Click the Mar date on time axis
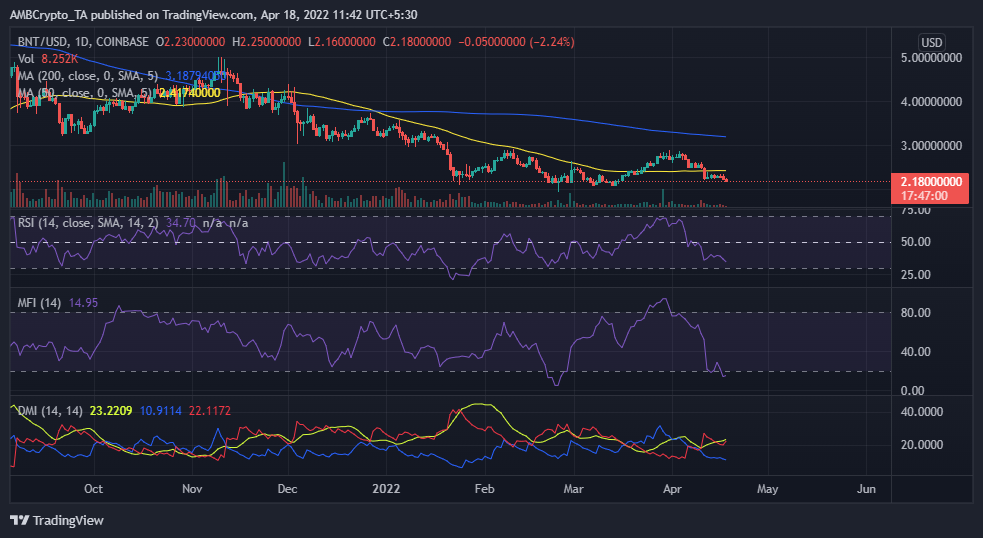Viewport: 983px width, 538px height. [x=573, y=488]
